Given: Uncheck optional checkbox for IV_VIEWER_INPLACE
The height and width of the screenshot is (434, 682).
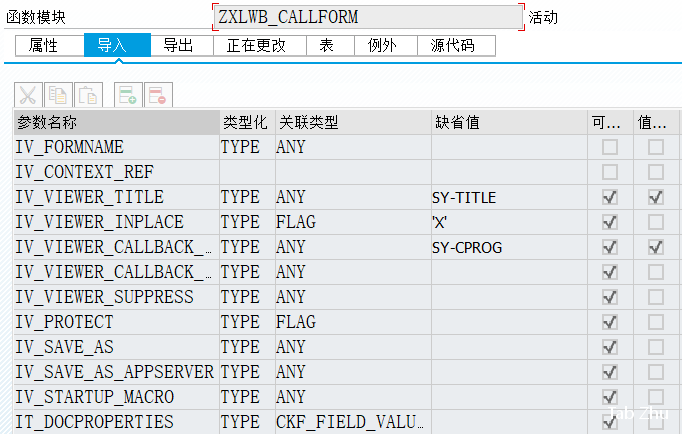Looking at the screenshot, I should coord(610,222).
